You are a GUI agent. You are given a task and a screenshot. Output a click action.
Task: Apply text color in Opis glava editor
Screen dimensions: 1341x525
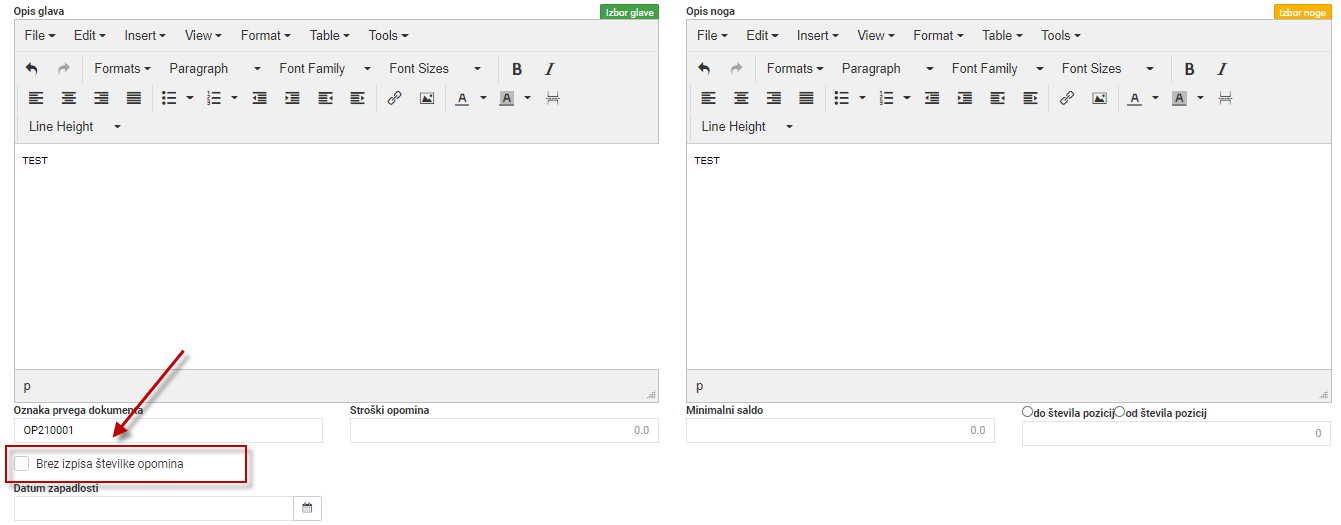[462, 98]
